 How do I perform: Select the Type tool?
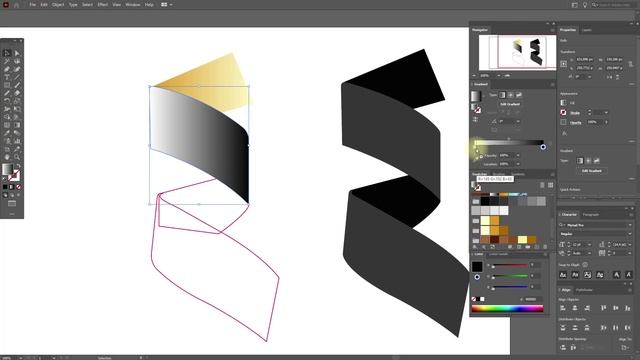[7, 77]
